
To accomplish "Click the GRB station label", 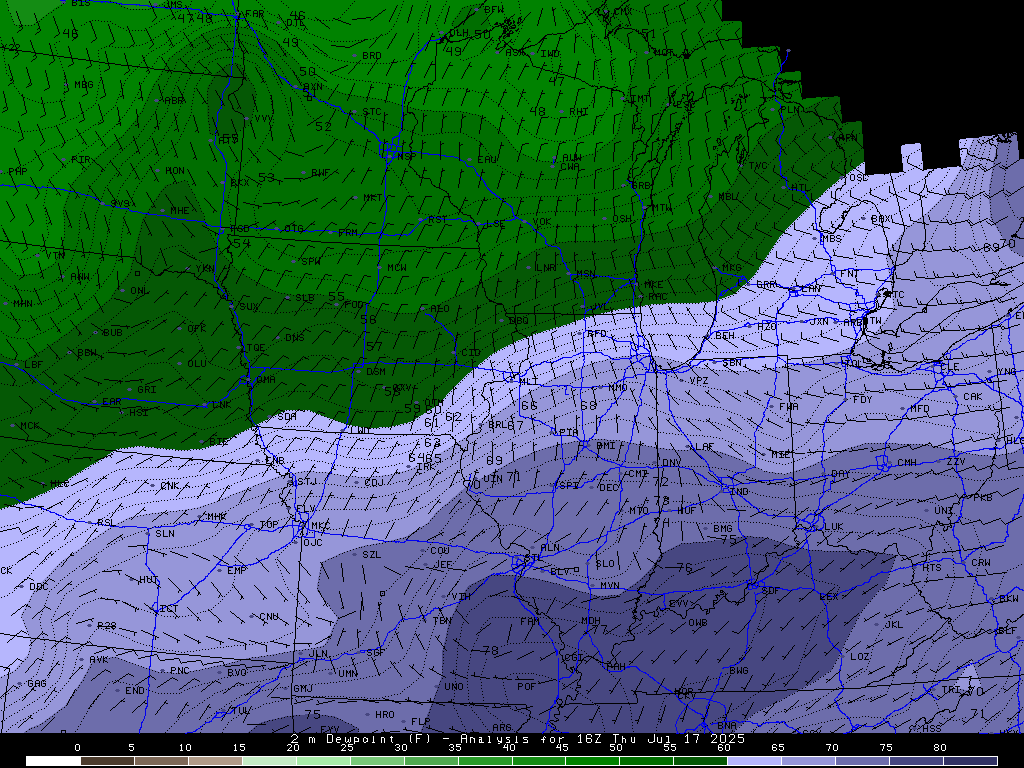I will (x=641, y=186).
